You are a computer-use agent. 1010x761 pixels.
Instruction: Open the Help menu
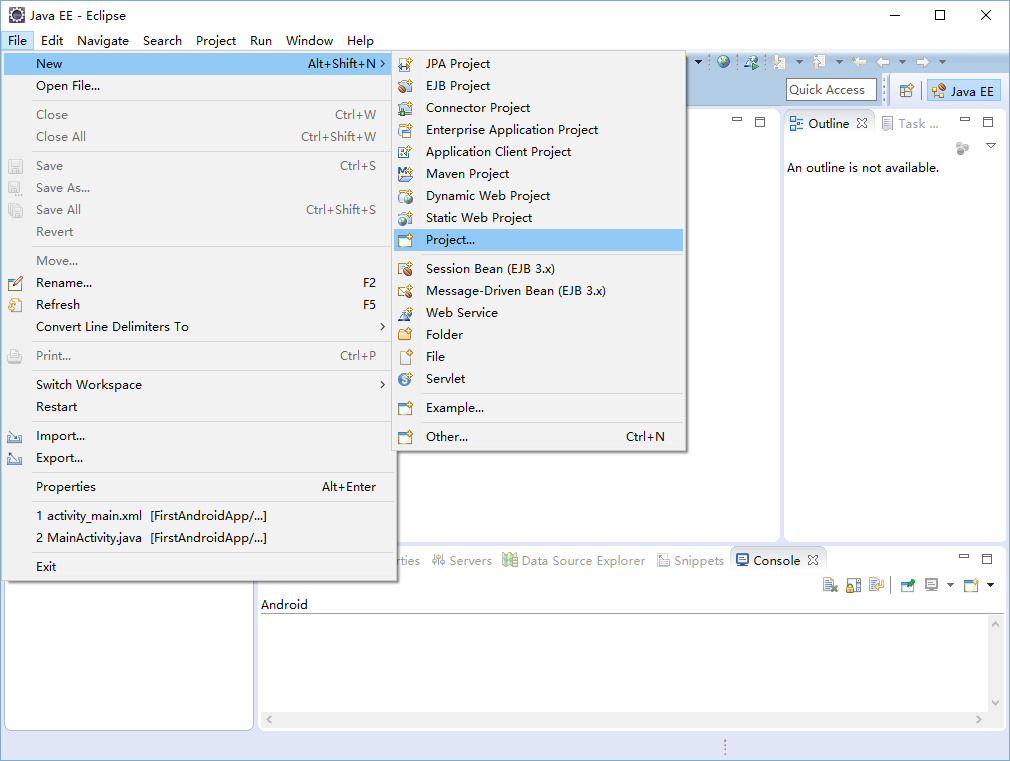360,41
